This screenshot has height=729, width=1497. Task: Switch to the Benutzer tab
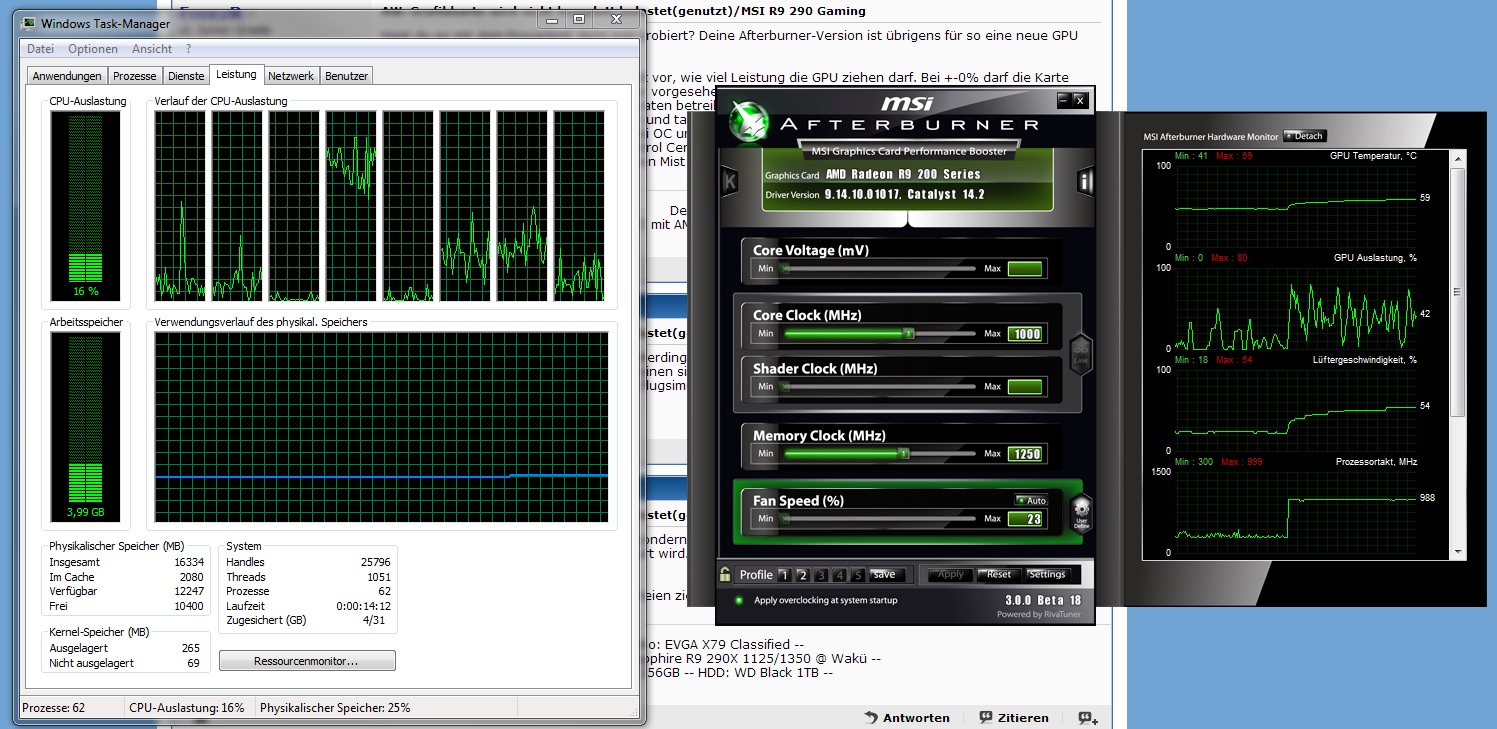346,76
